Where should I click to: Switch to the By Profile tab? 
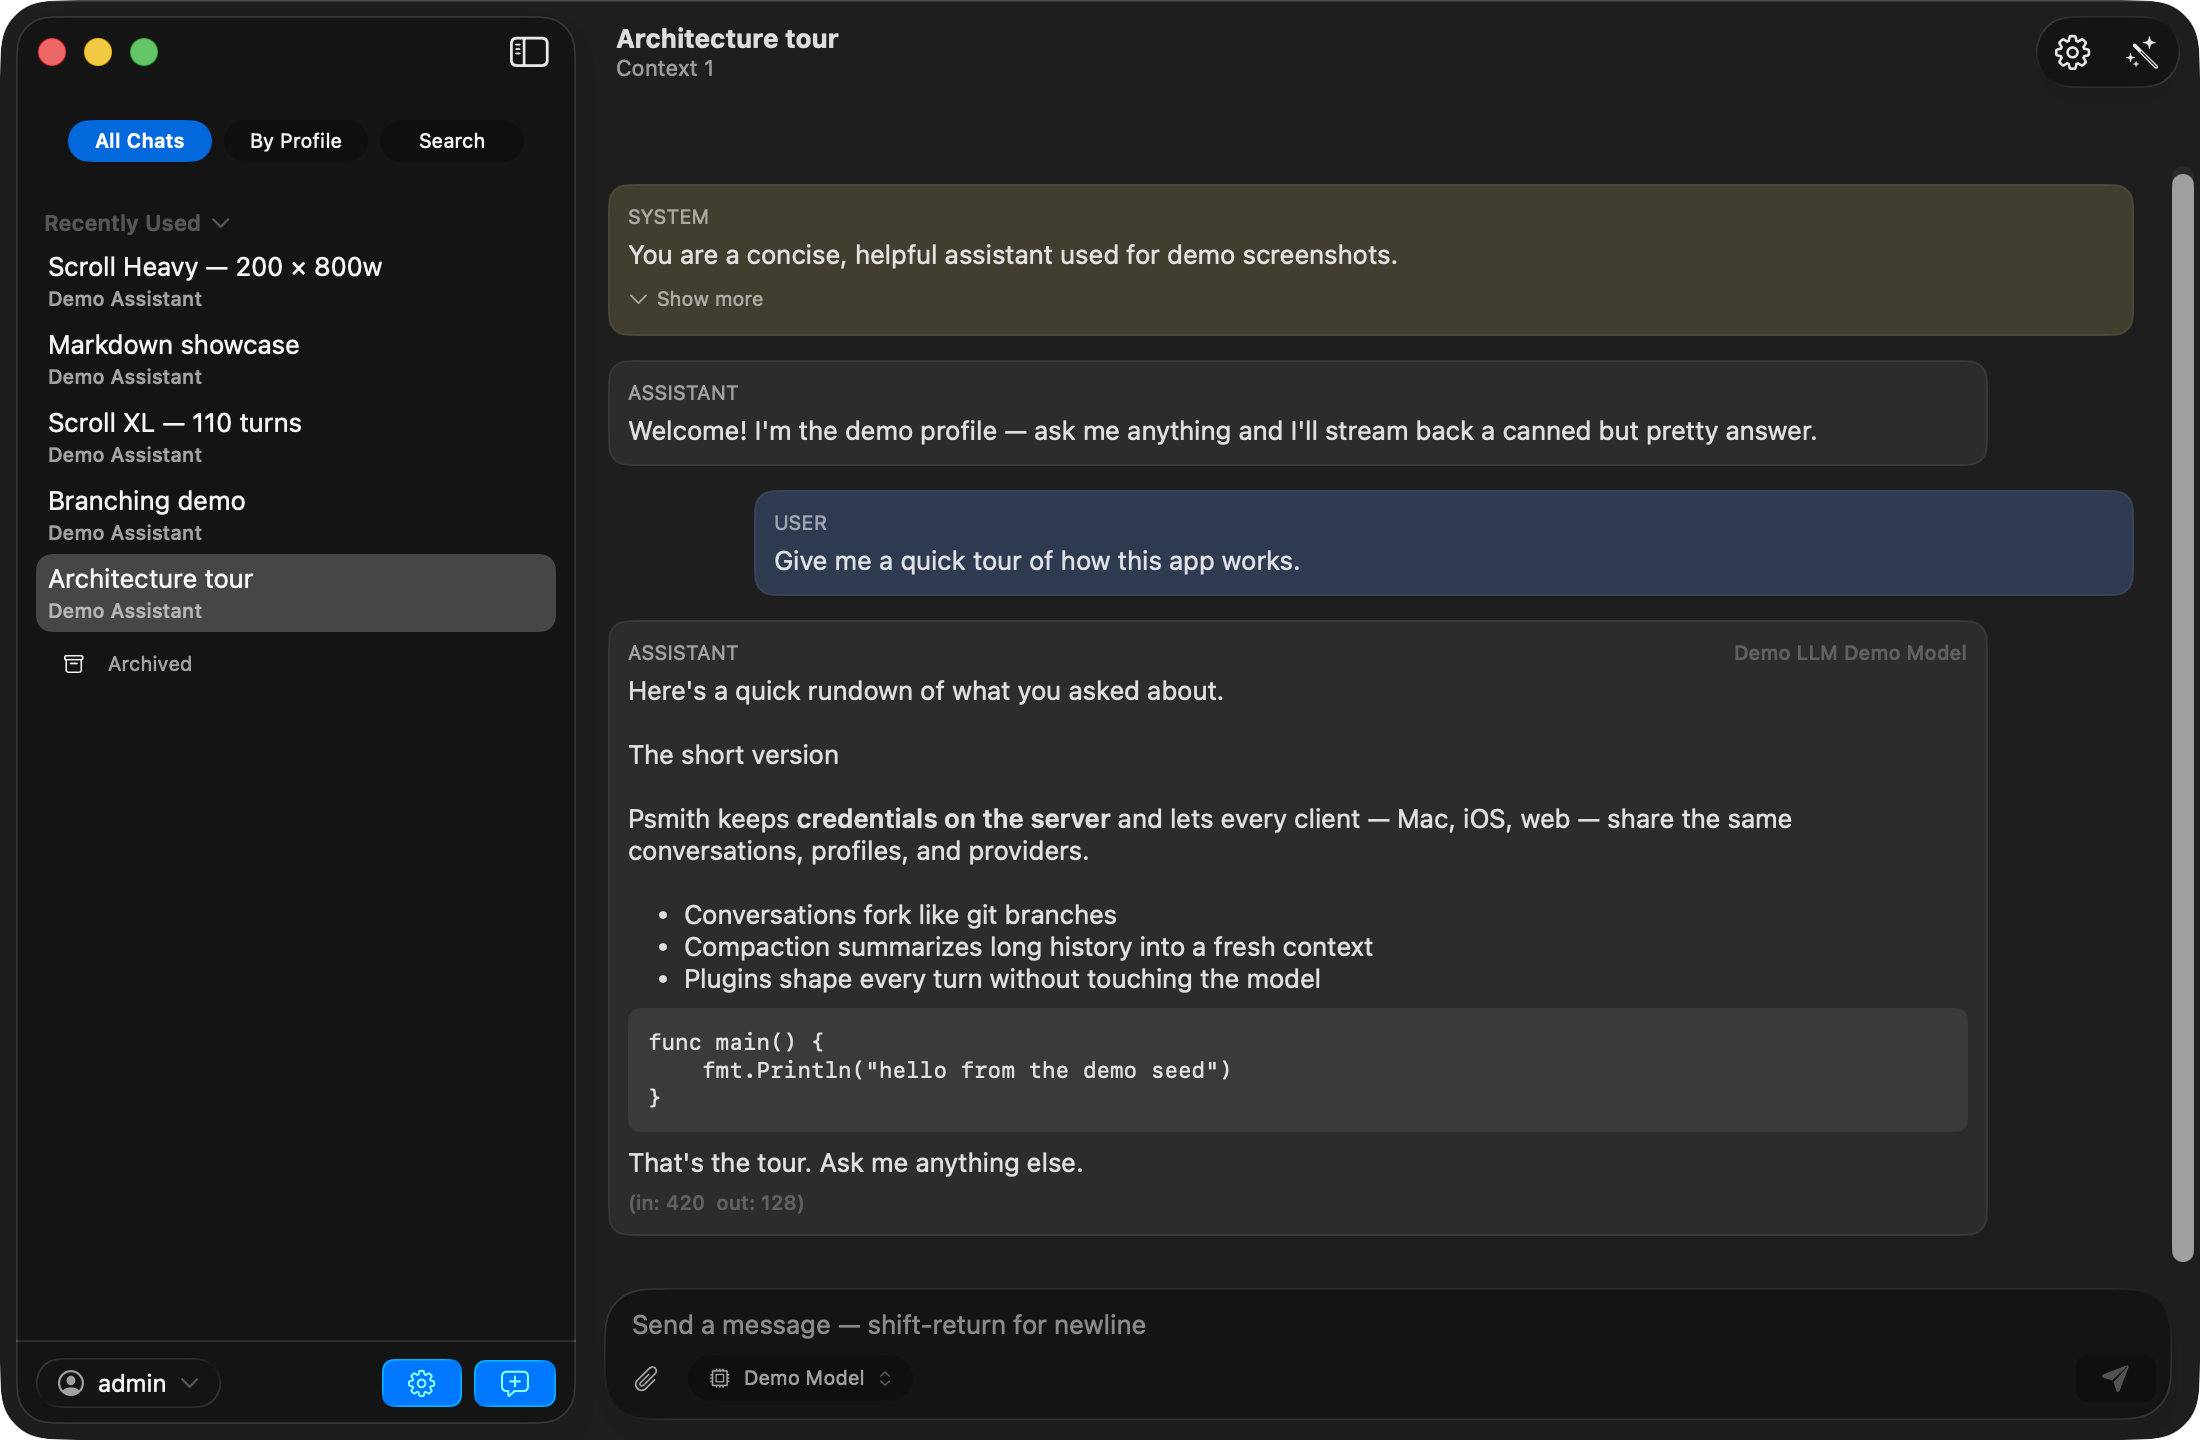[296, 141]
